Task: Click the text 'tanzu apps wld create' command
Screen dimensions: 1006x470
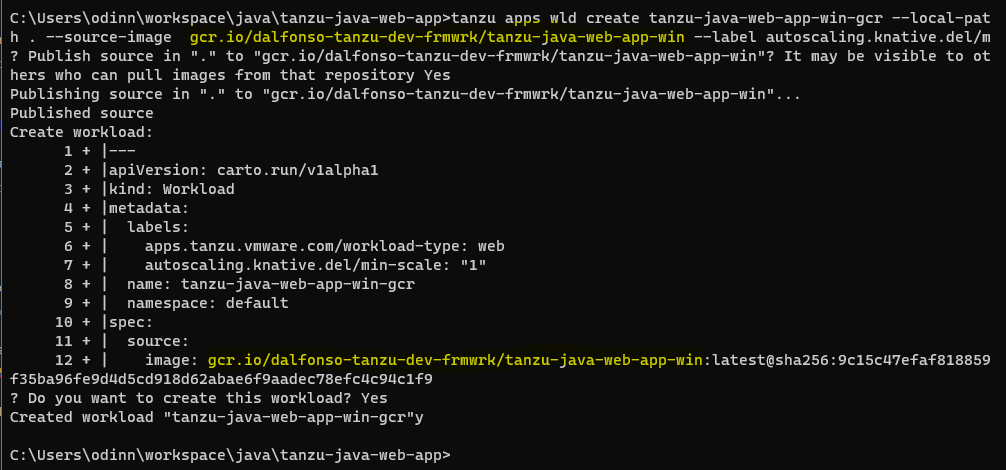Action: [545, 17]
